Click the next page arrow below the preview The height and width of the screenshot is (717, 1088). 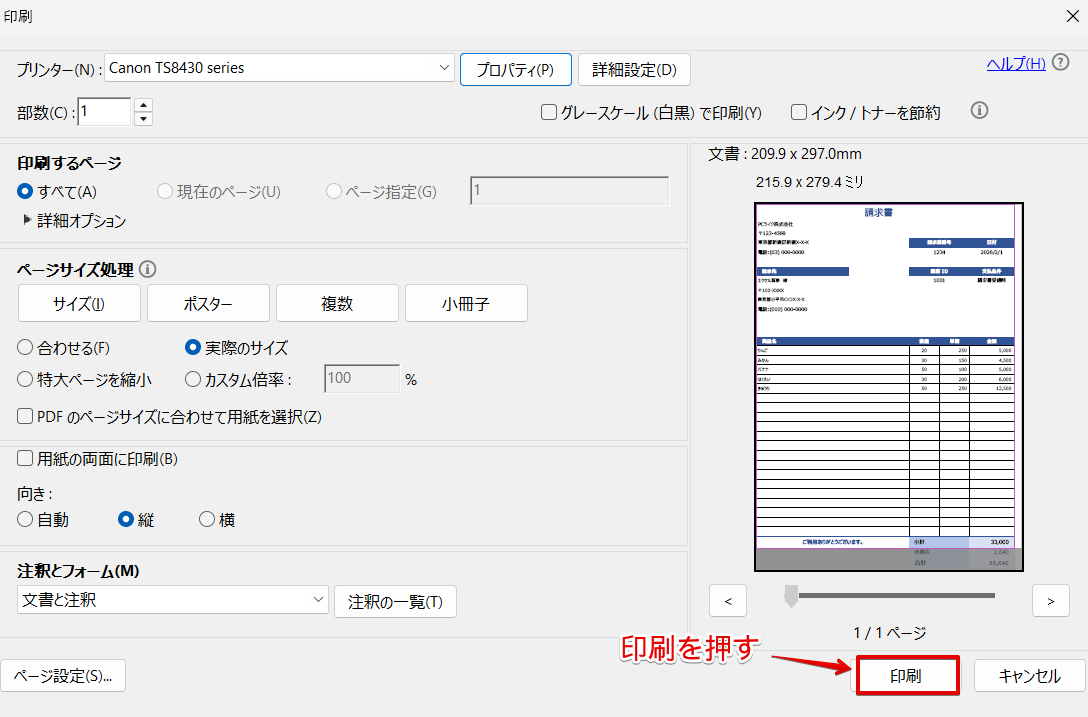coord(1050,600)
